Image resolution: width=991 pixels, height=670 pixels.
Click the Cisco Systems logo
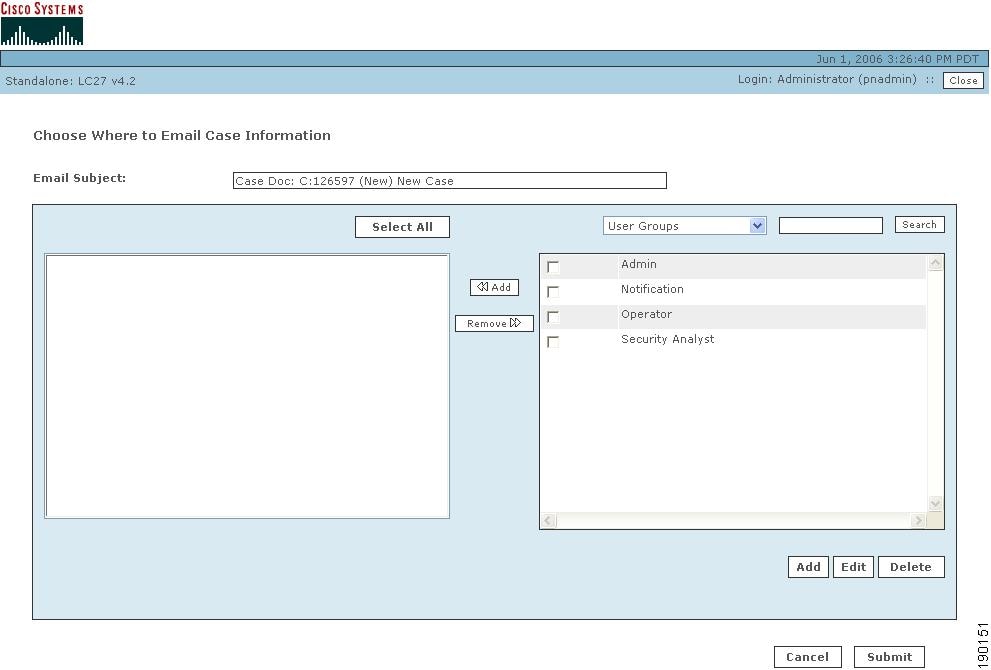(x=42, y=22)
